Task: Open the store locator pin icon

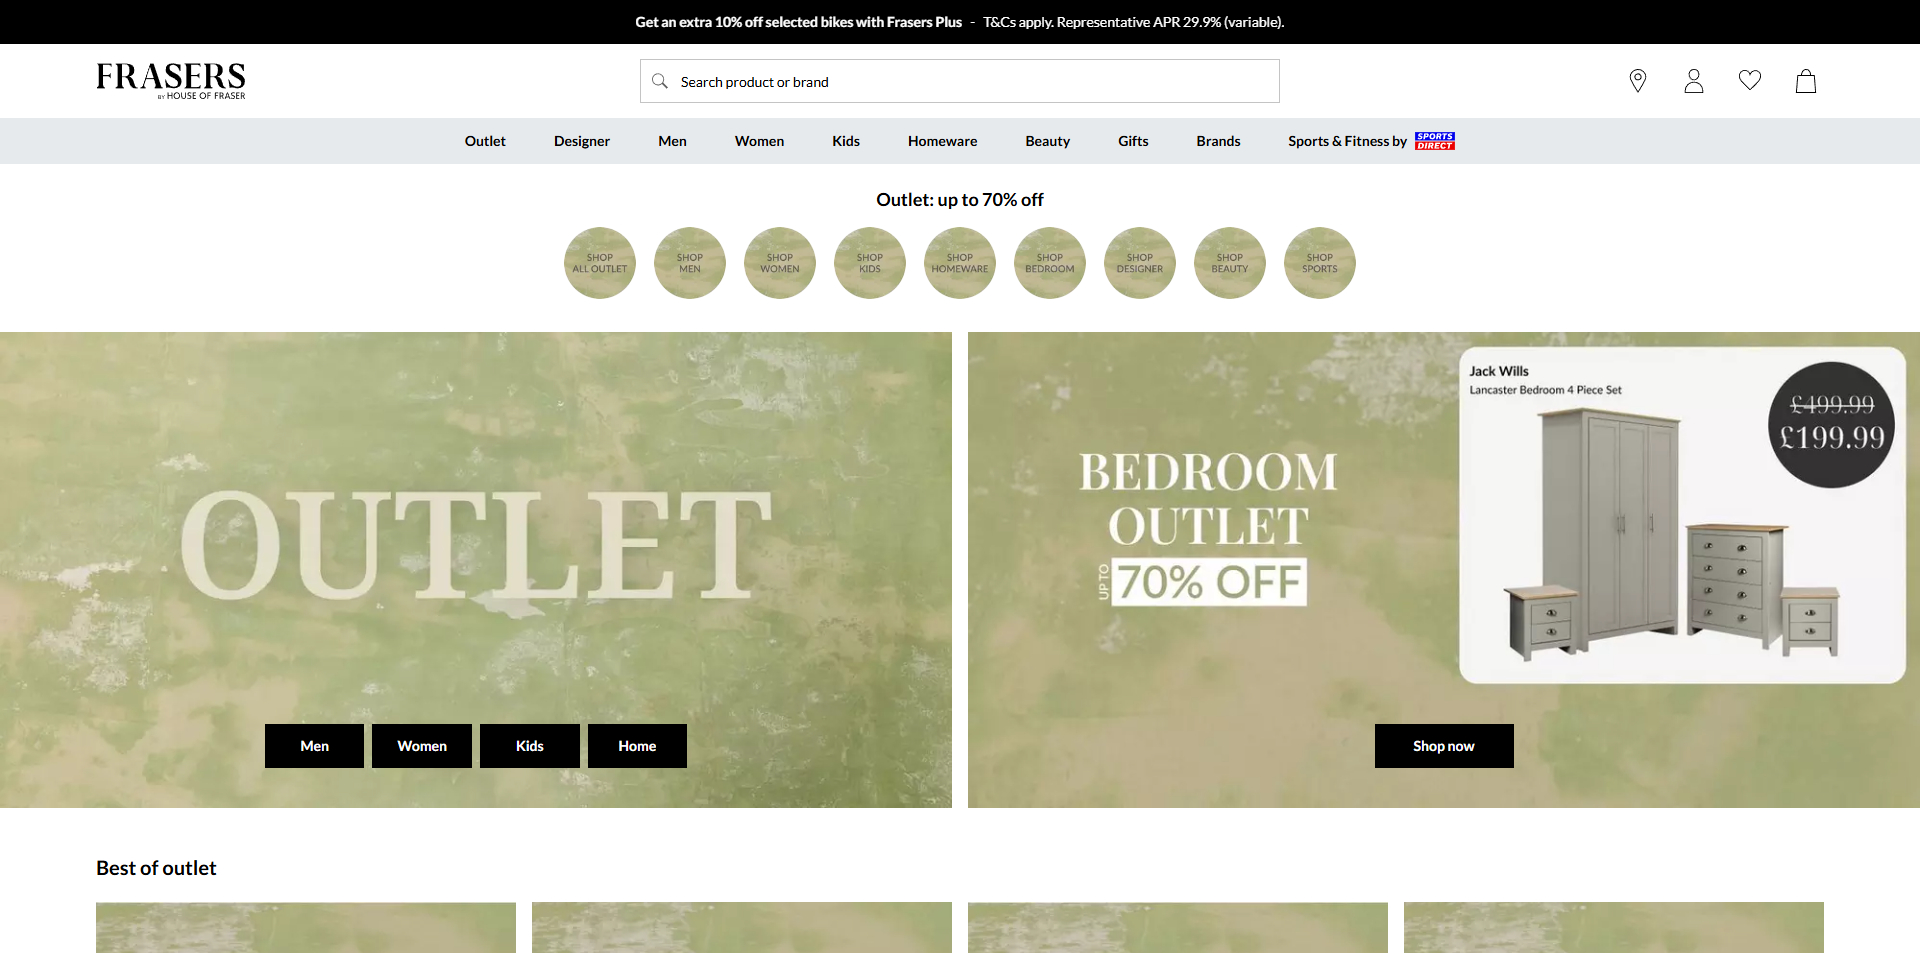Action: [x=1637, y=81]
